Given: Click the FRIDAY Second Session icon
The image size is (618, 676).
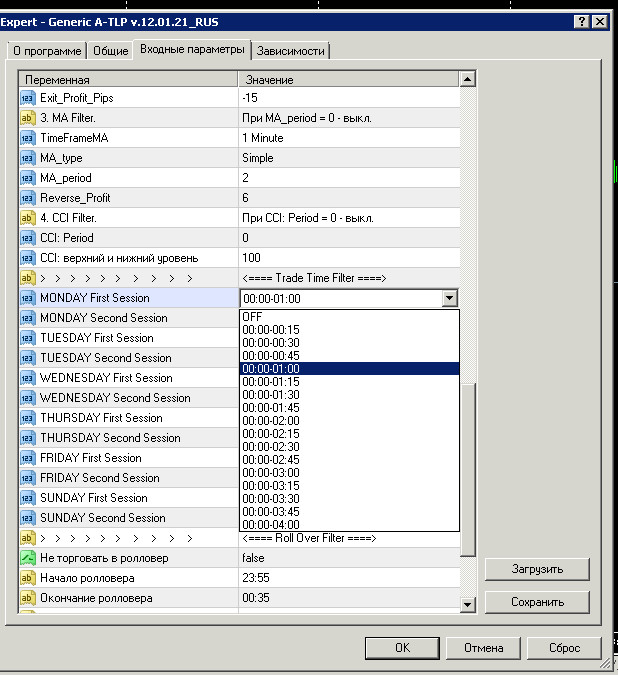Looking at the screenshot, I should tap(27, 478).
